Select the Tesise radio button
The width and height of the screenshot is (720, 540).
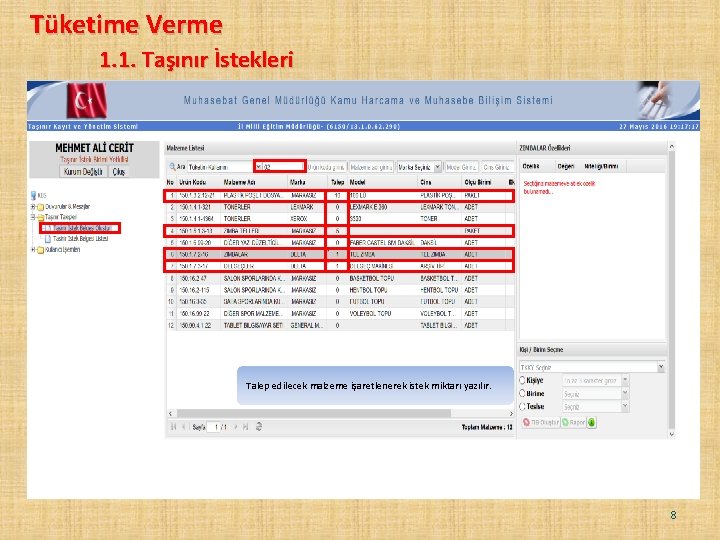(522, 407)
